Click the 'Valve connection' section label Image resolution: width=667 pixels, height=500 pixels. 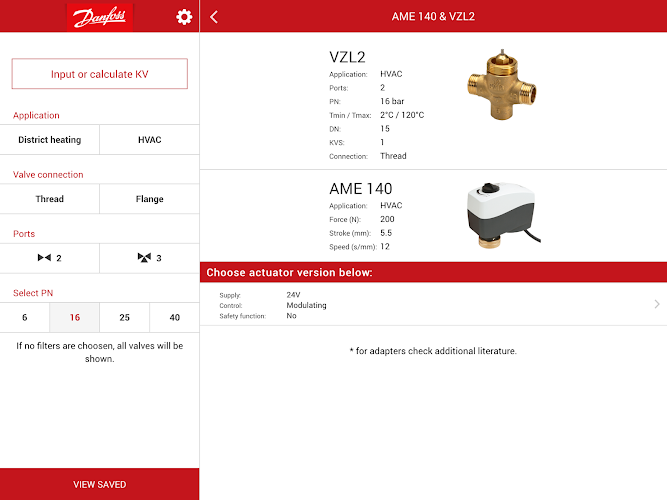tap(48, 174)
